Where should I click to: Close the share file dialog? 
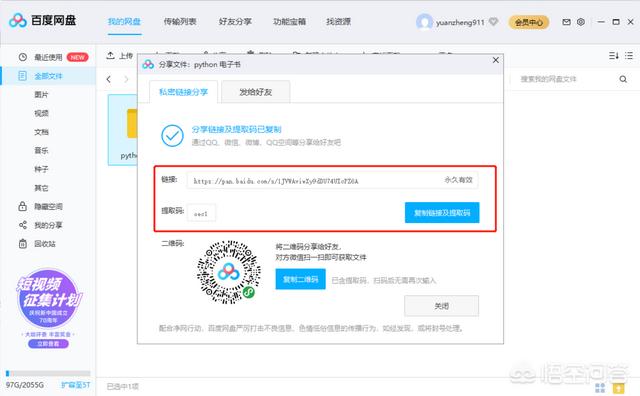click(x=496, y=60)
